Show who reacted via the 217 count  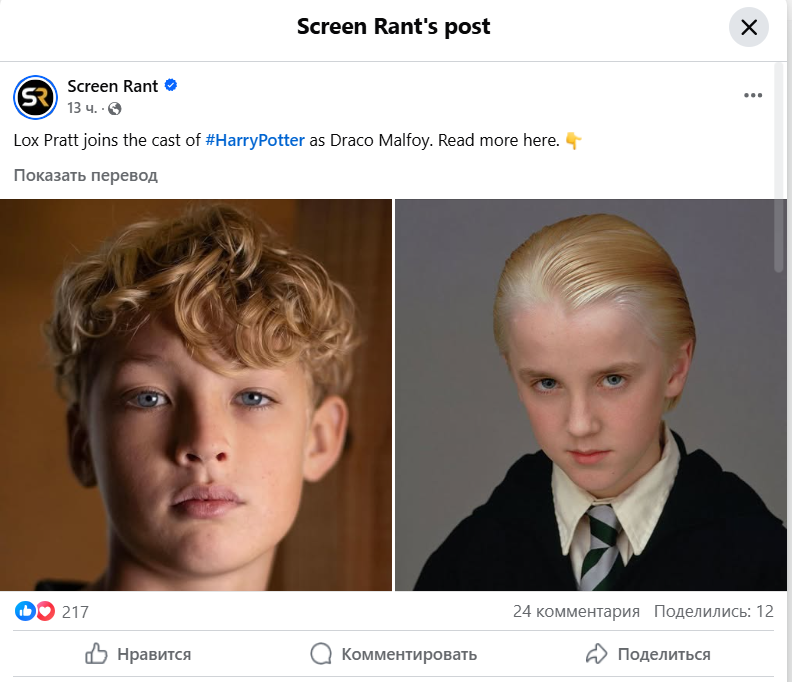[x=75, y=611]
